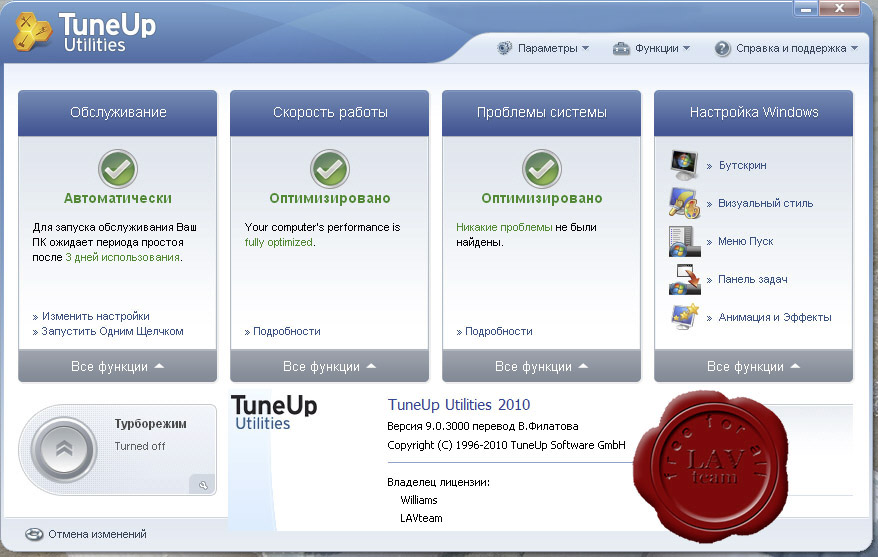The height and width of the screenshot is (557, 878).
Task: Click Оптимизировано under Скорость работы
Action: tap(330, 198)
